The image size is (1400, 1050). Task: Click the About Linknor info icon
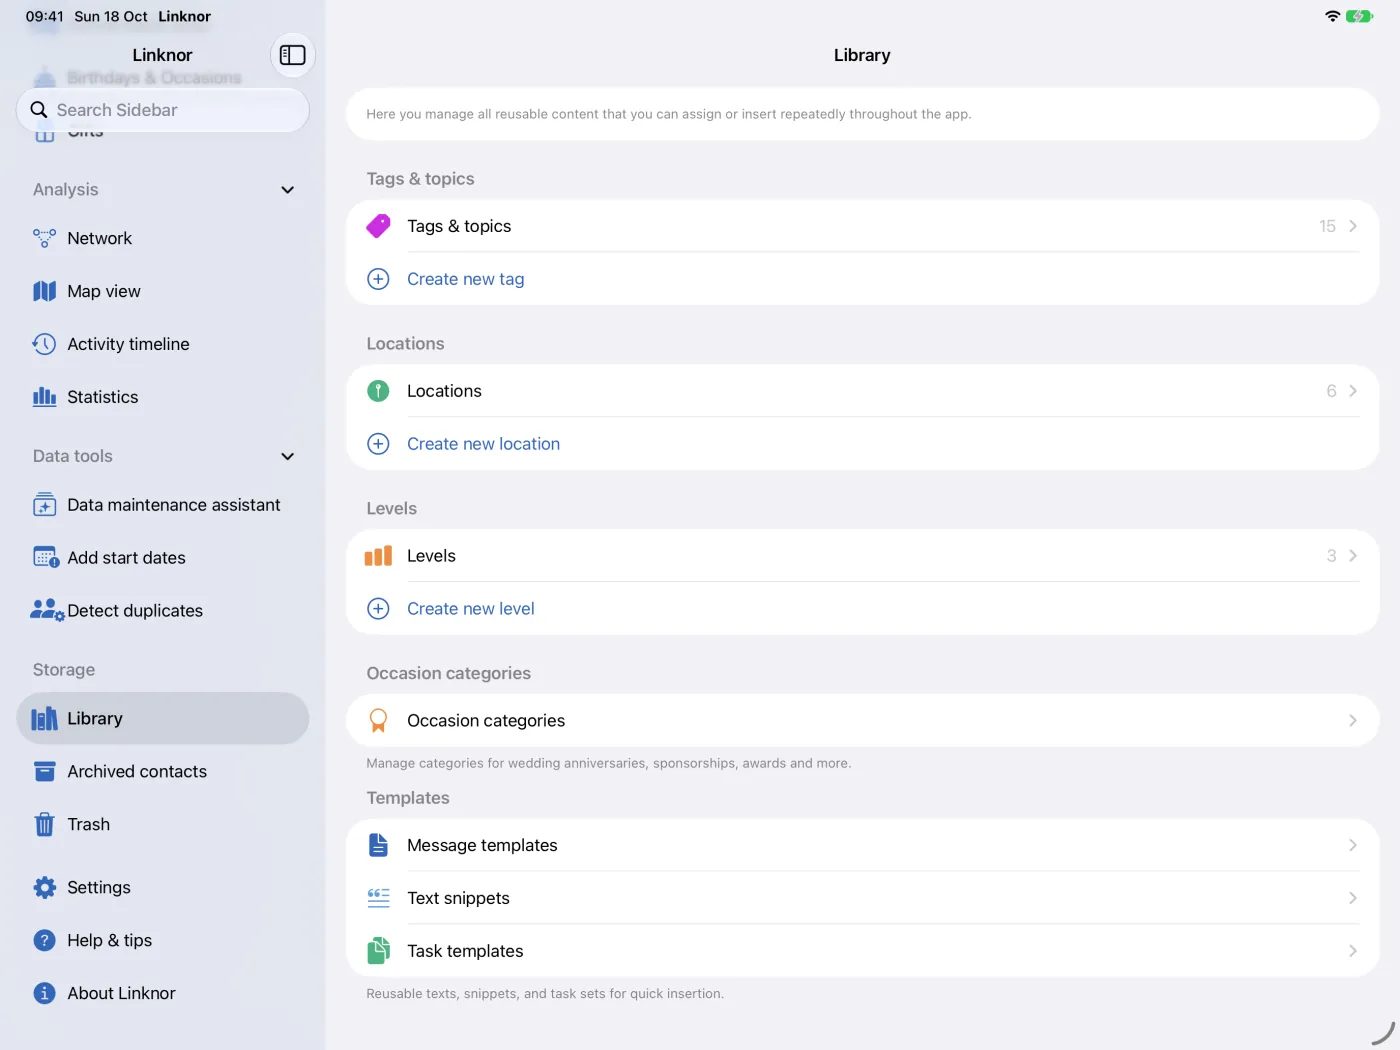[x=44, y=993]
